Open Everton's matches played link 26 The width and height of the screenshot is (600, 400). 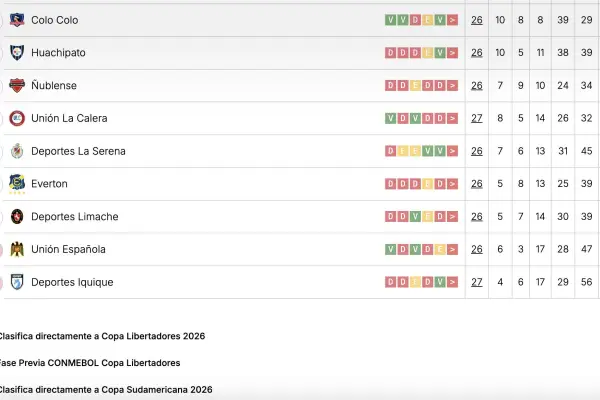[x=477, y=184]
